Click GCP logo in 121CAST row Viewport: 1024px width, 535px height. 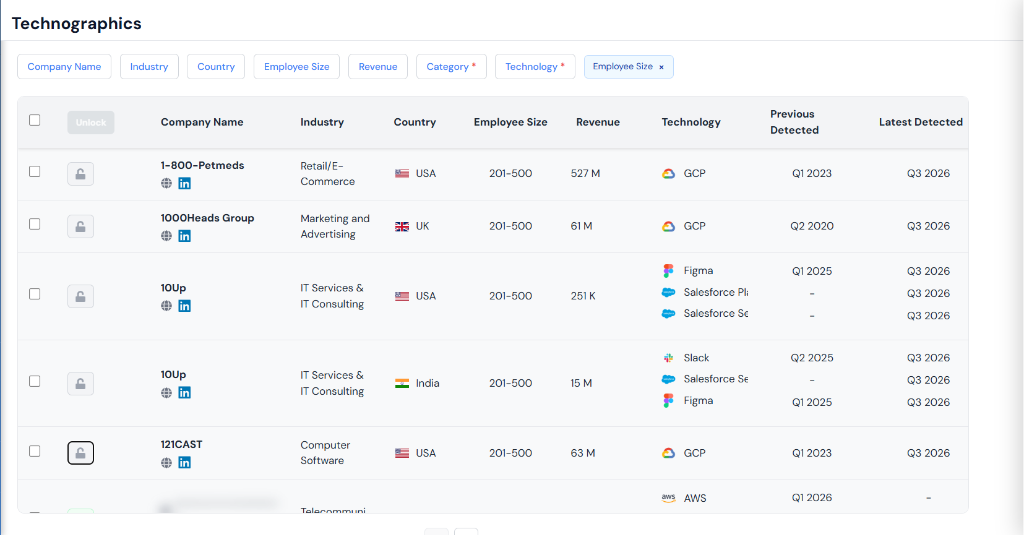coord(668,453)
